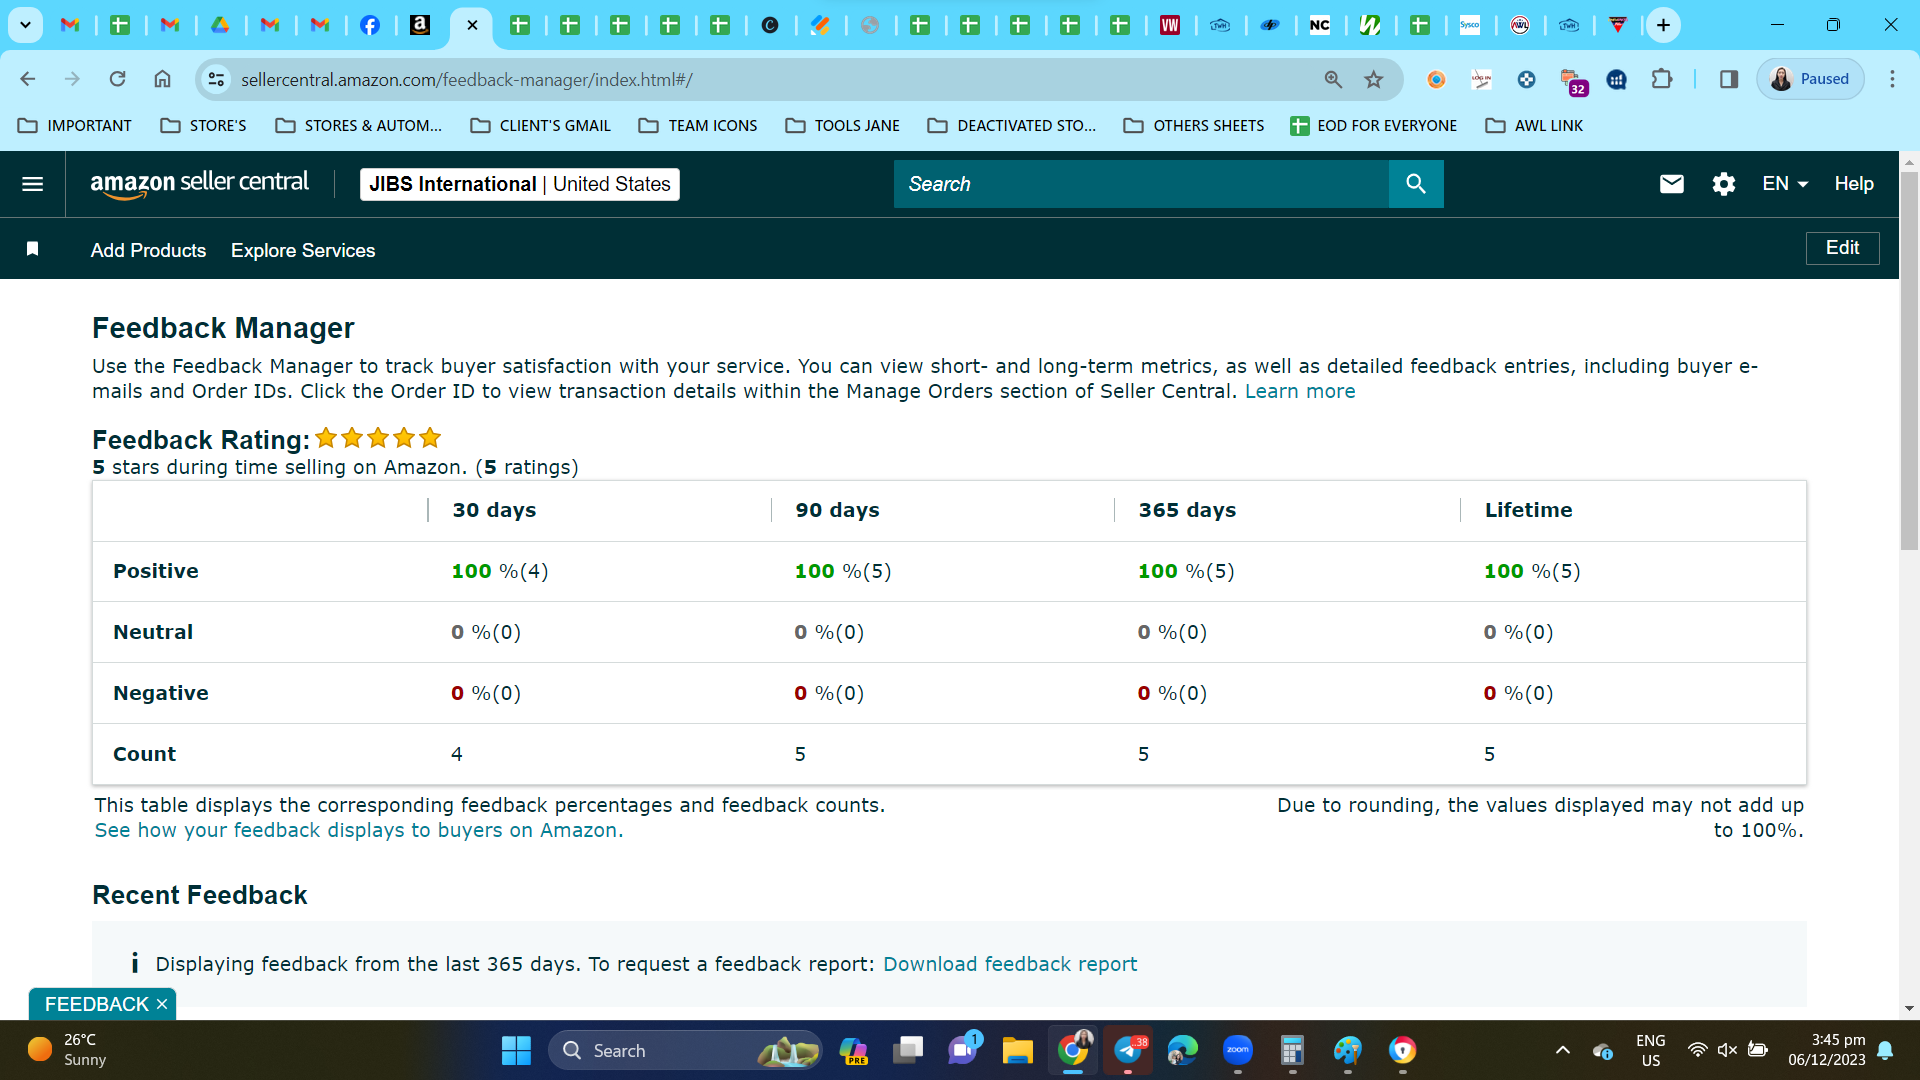The height and width of the screenshot is (1080, 1920).
Task: Close the FEEDBACK widget with X
Action: [162, 1004]
